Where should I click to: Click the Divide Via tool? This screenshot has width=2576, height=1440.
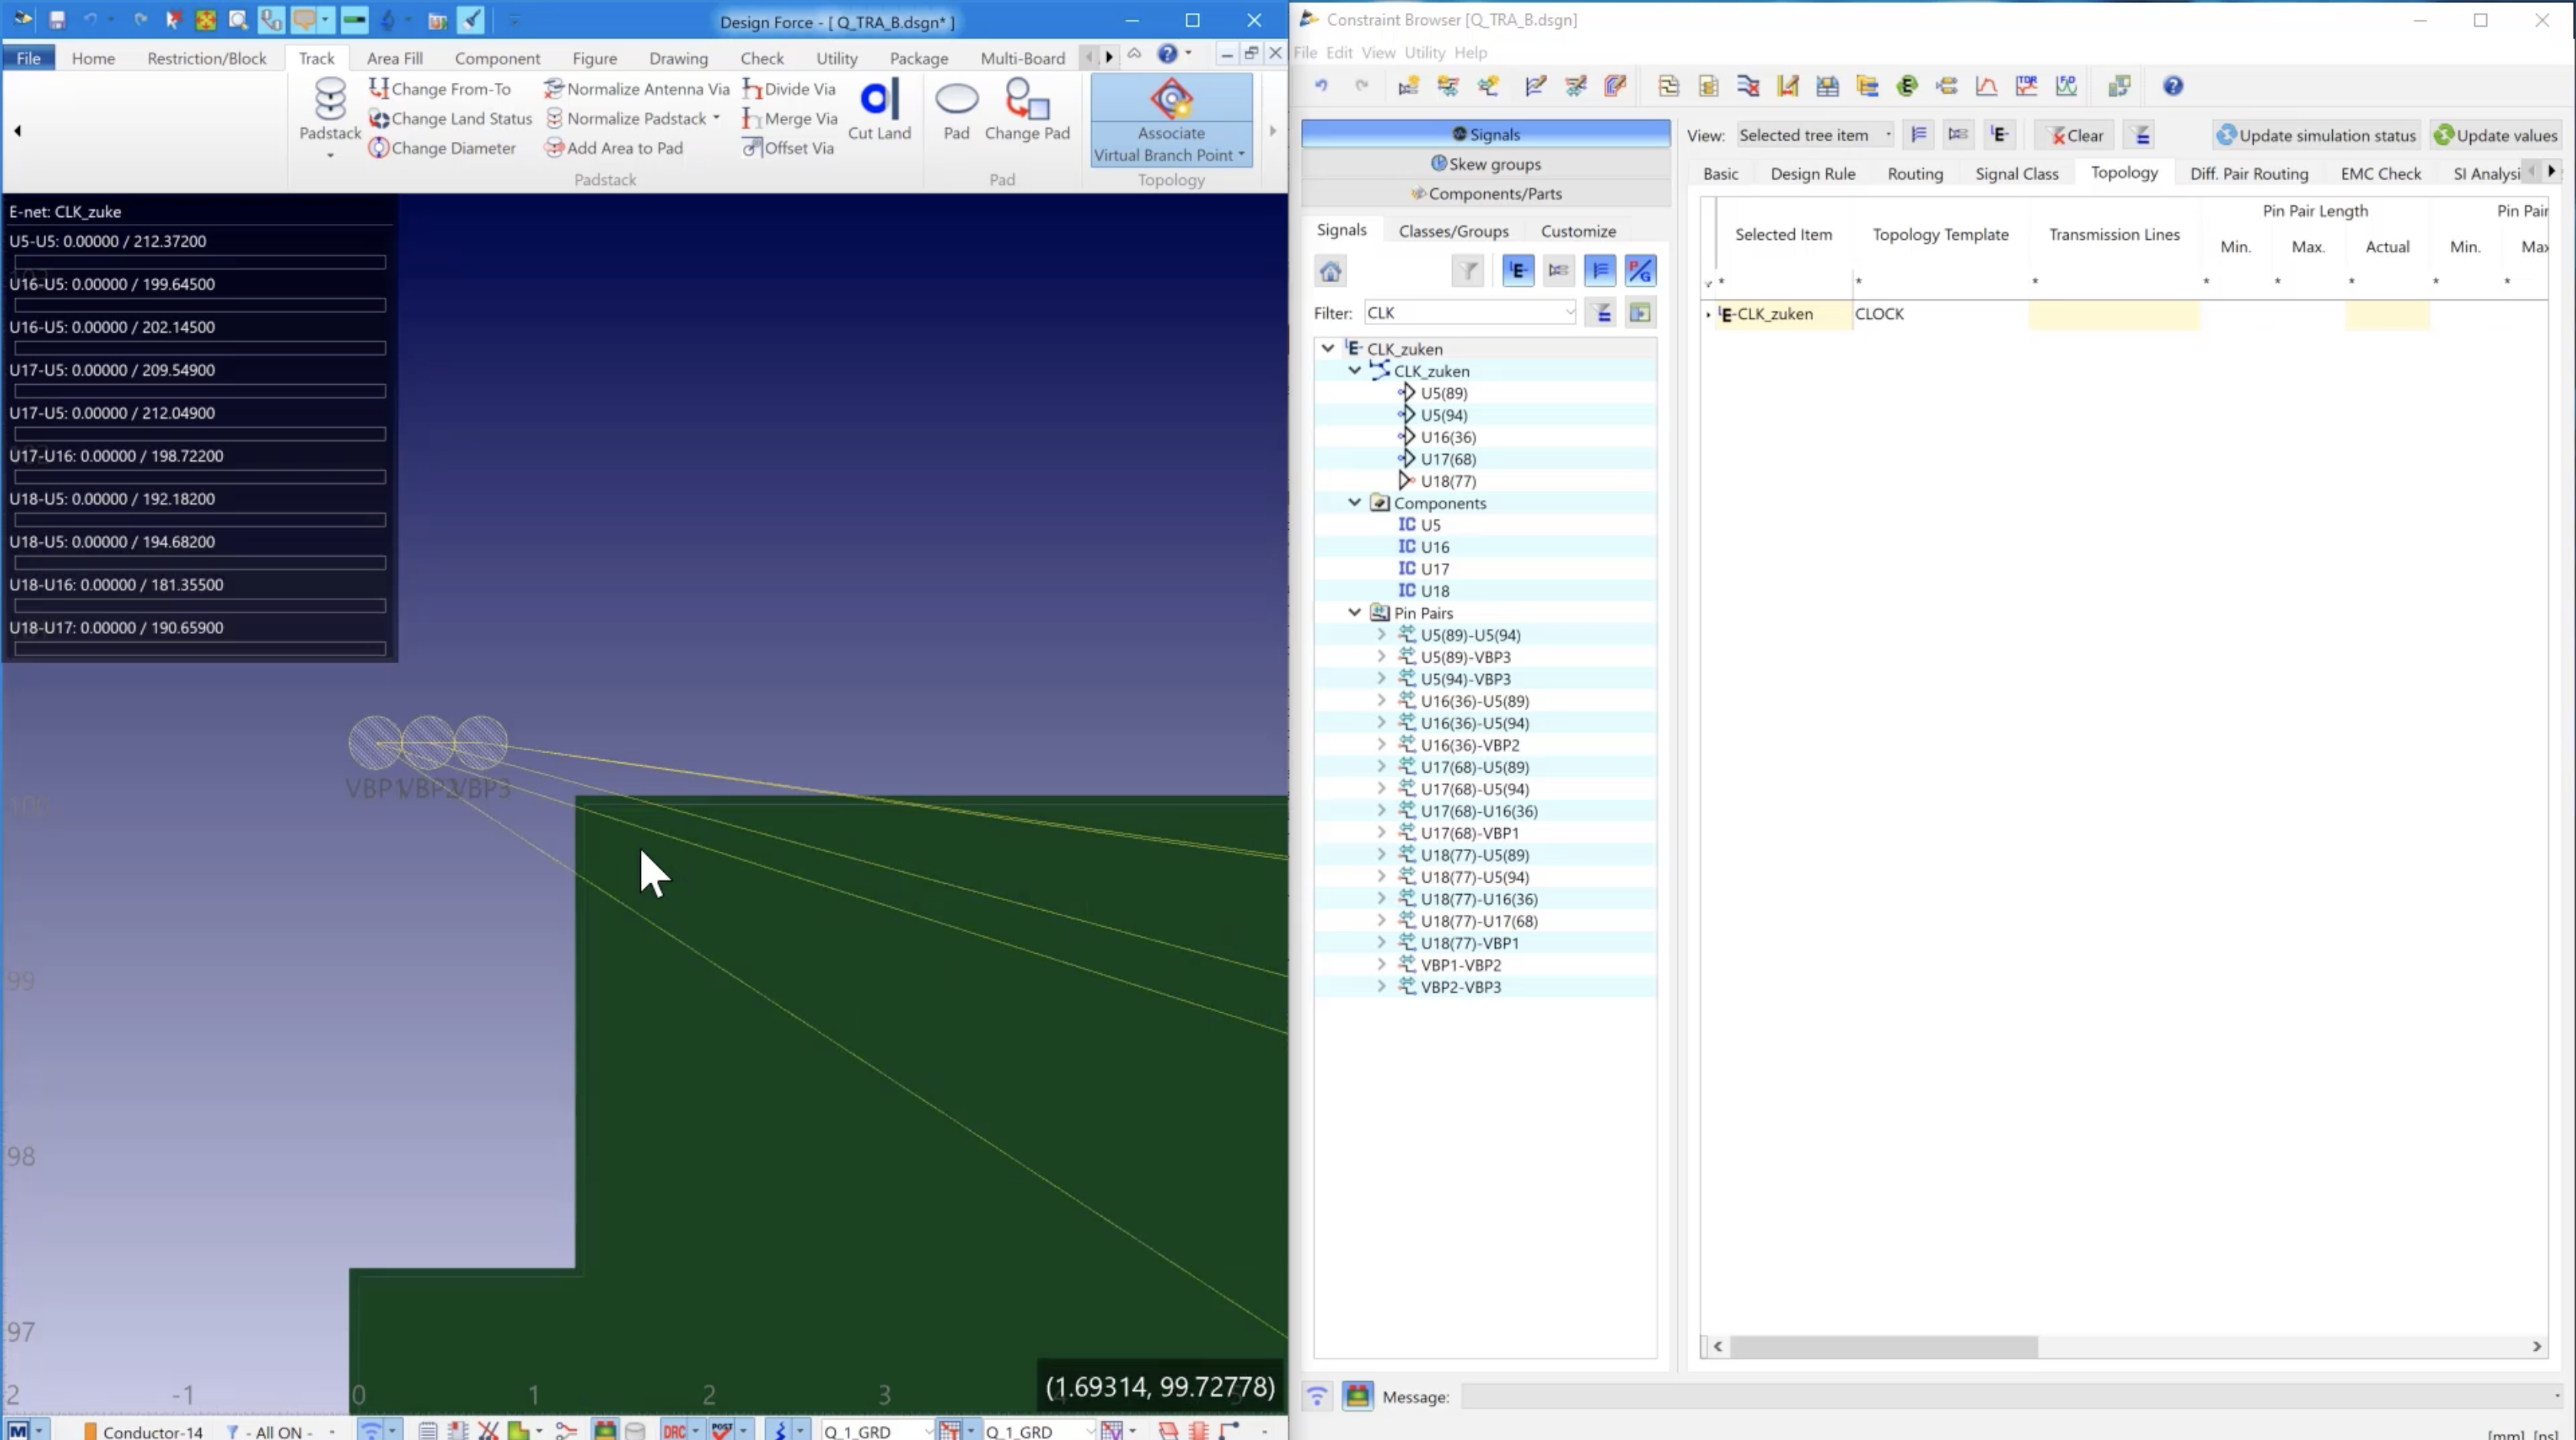(789, 89)
